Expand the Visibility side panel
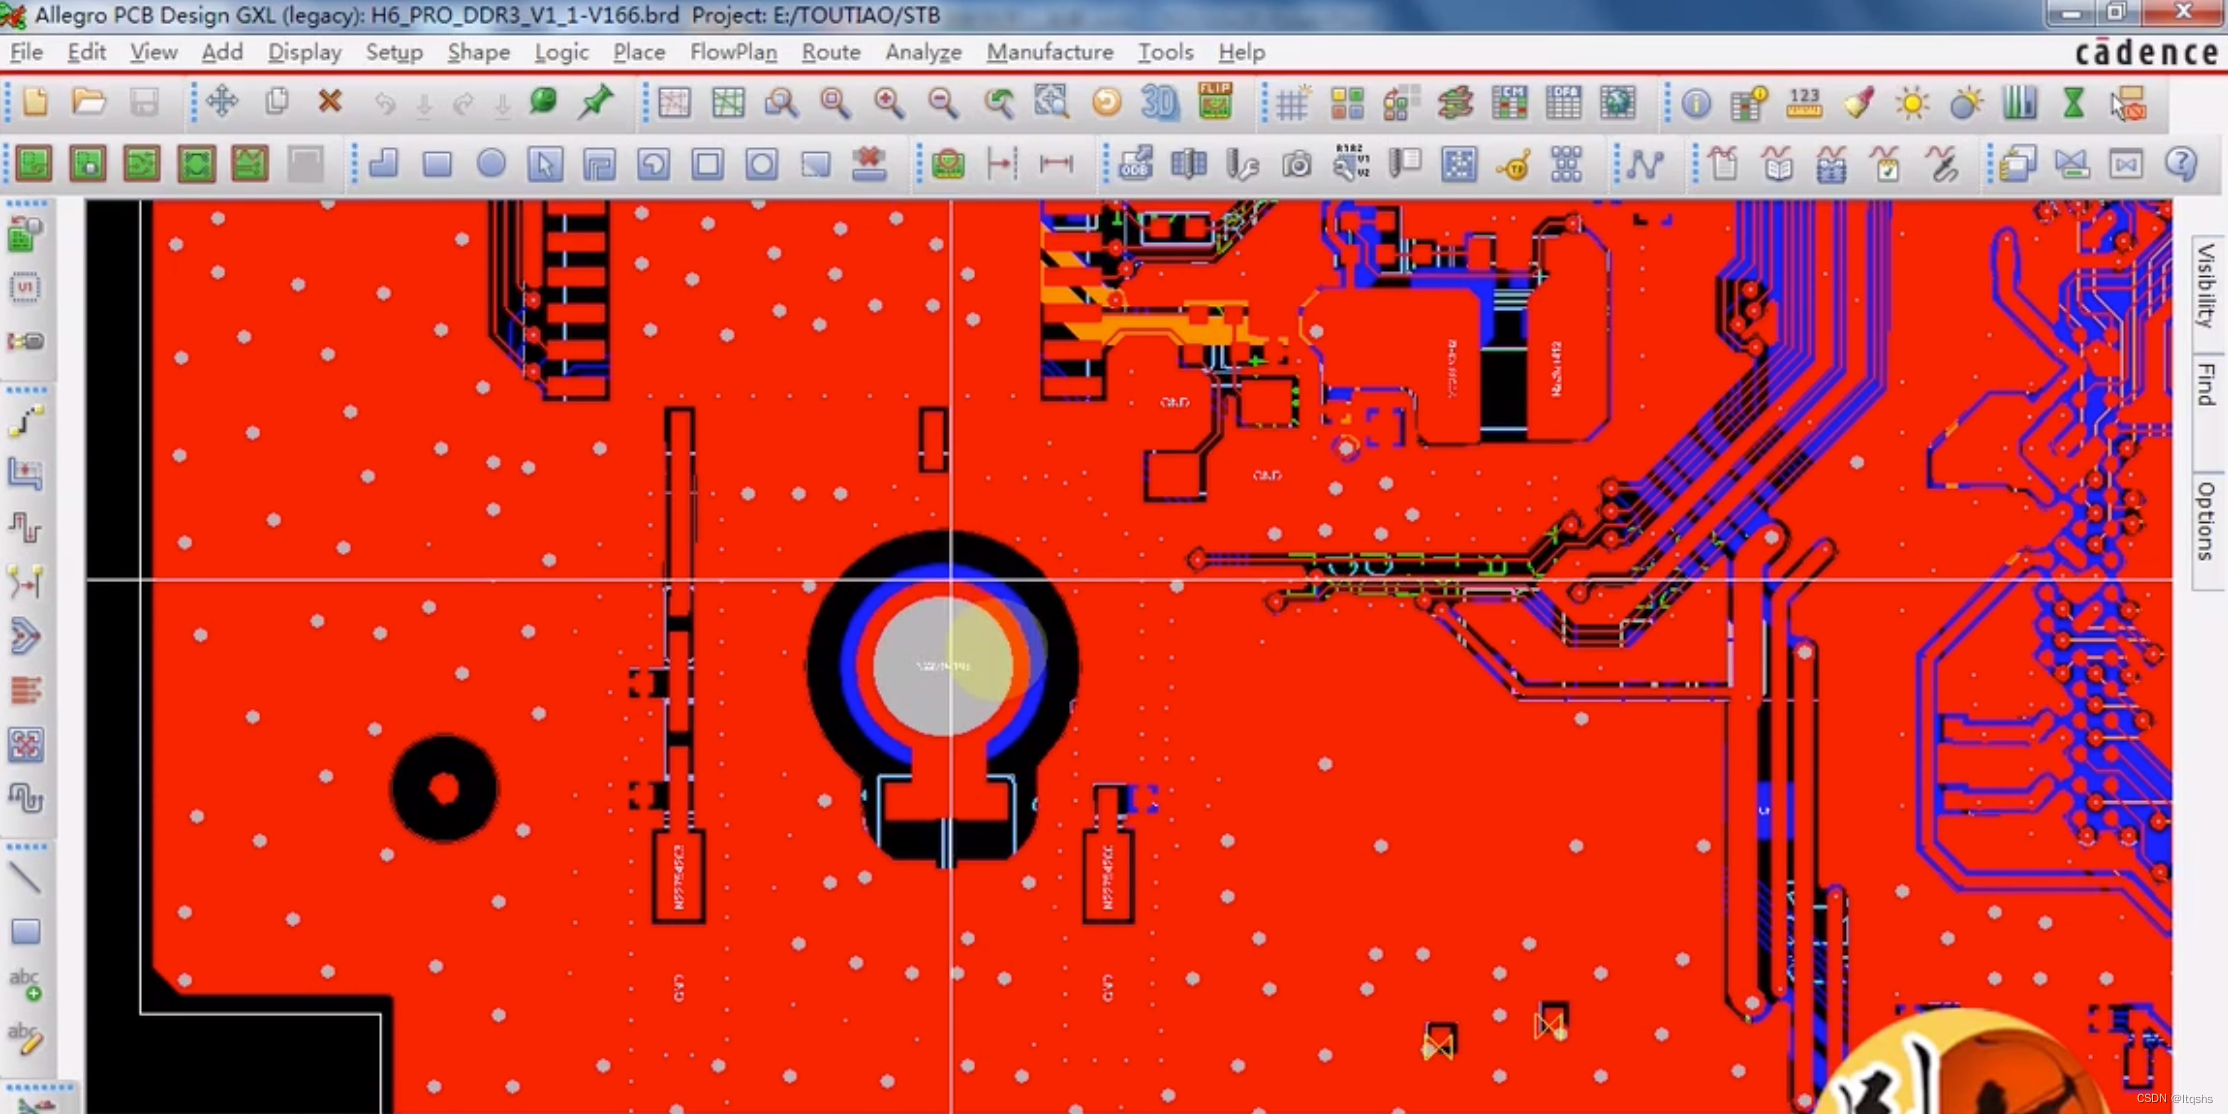This screenshot has width=2228, height=1114. tap(2207, 284)
